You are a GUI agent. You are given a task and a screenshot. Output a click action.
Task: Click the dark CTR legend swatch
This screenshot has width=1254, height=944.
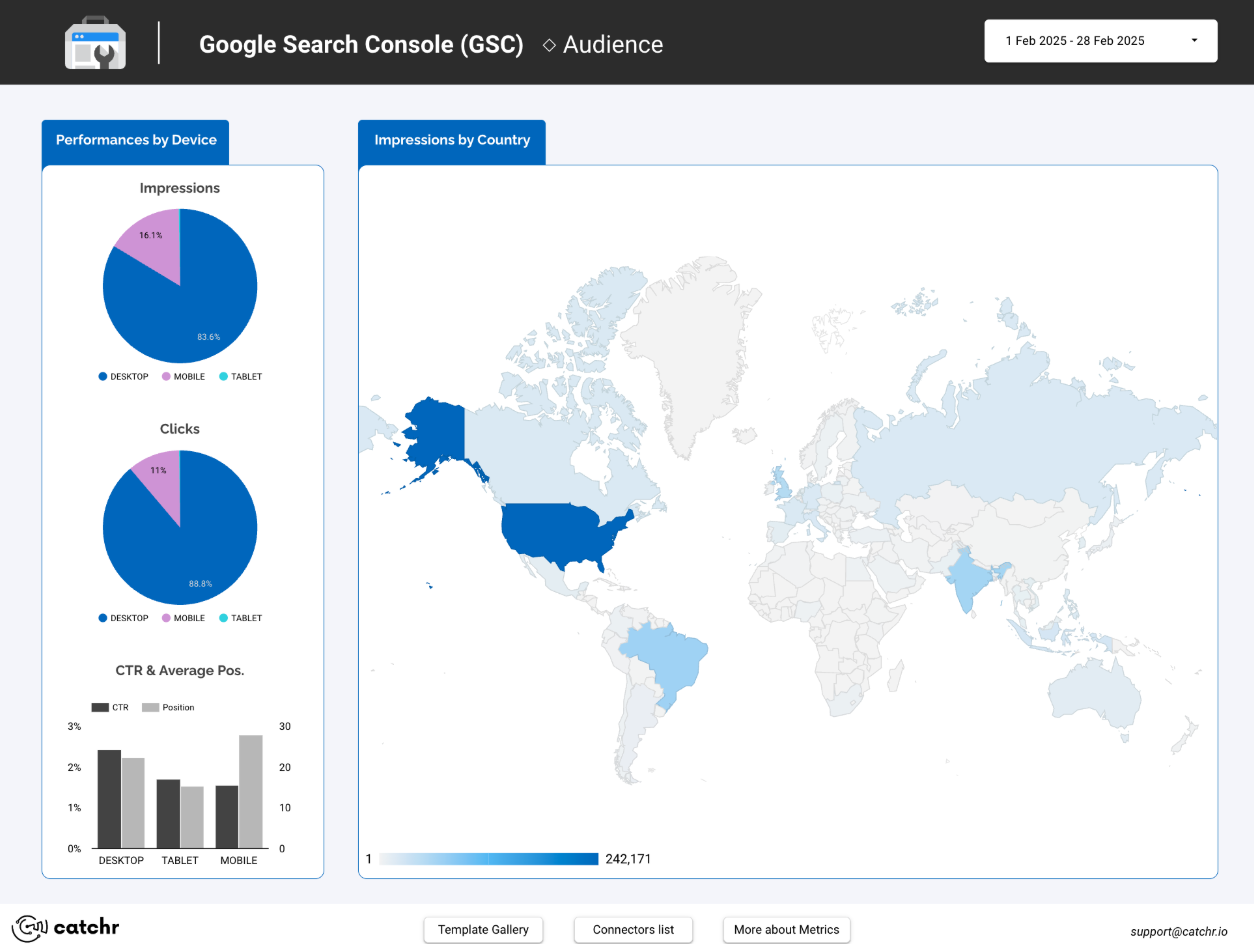(99, 707)
